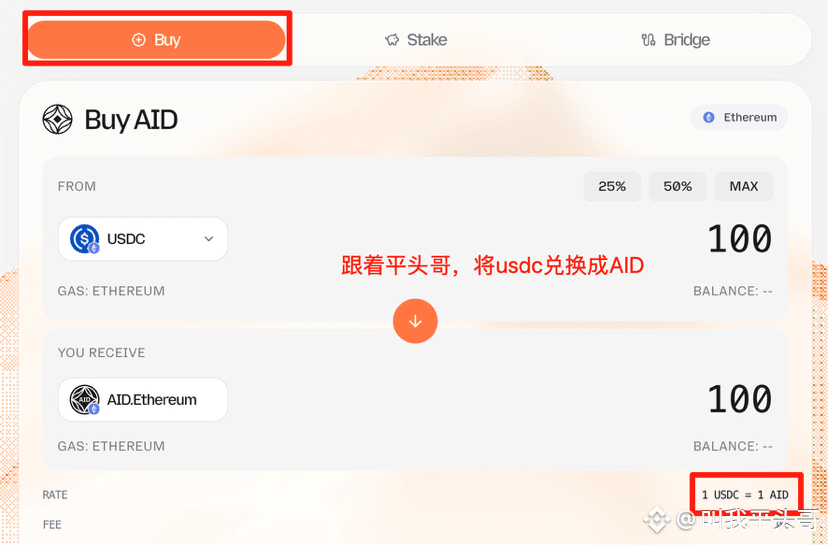Screen dimensions: 828x545
Task: Click the rate text 1 USDC = 1 AID
Action: pos(745,495)
